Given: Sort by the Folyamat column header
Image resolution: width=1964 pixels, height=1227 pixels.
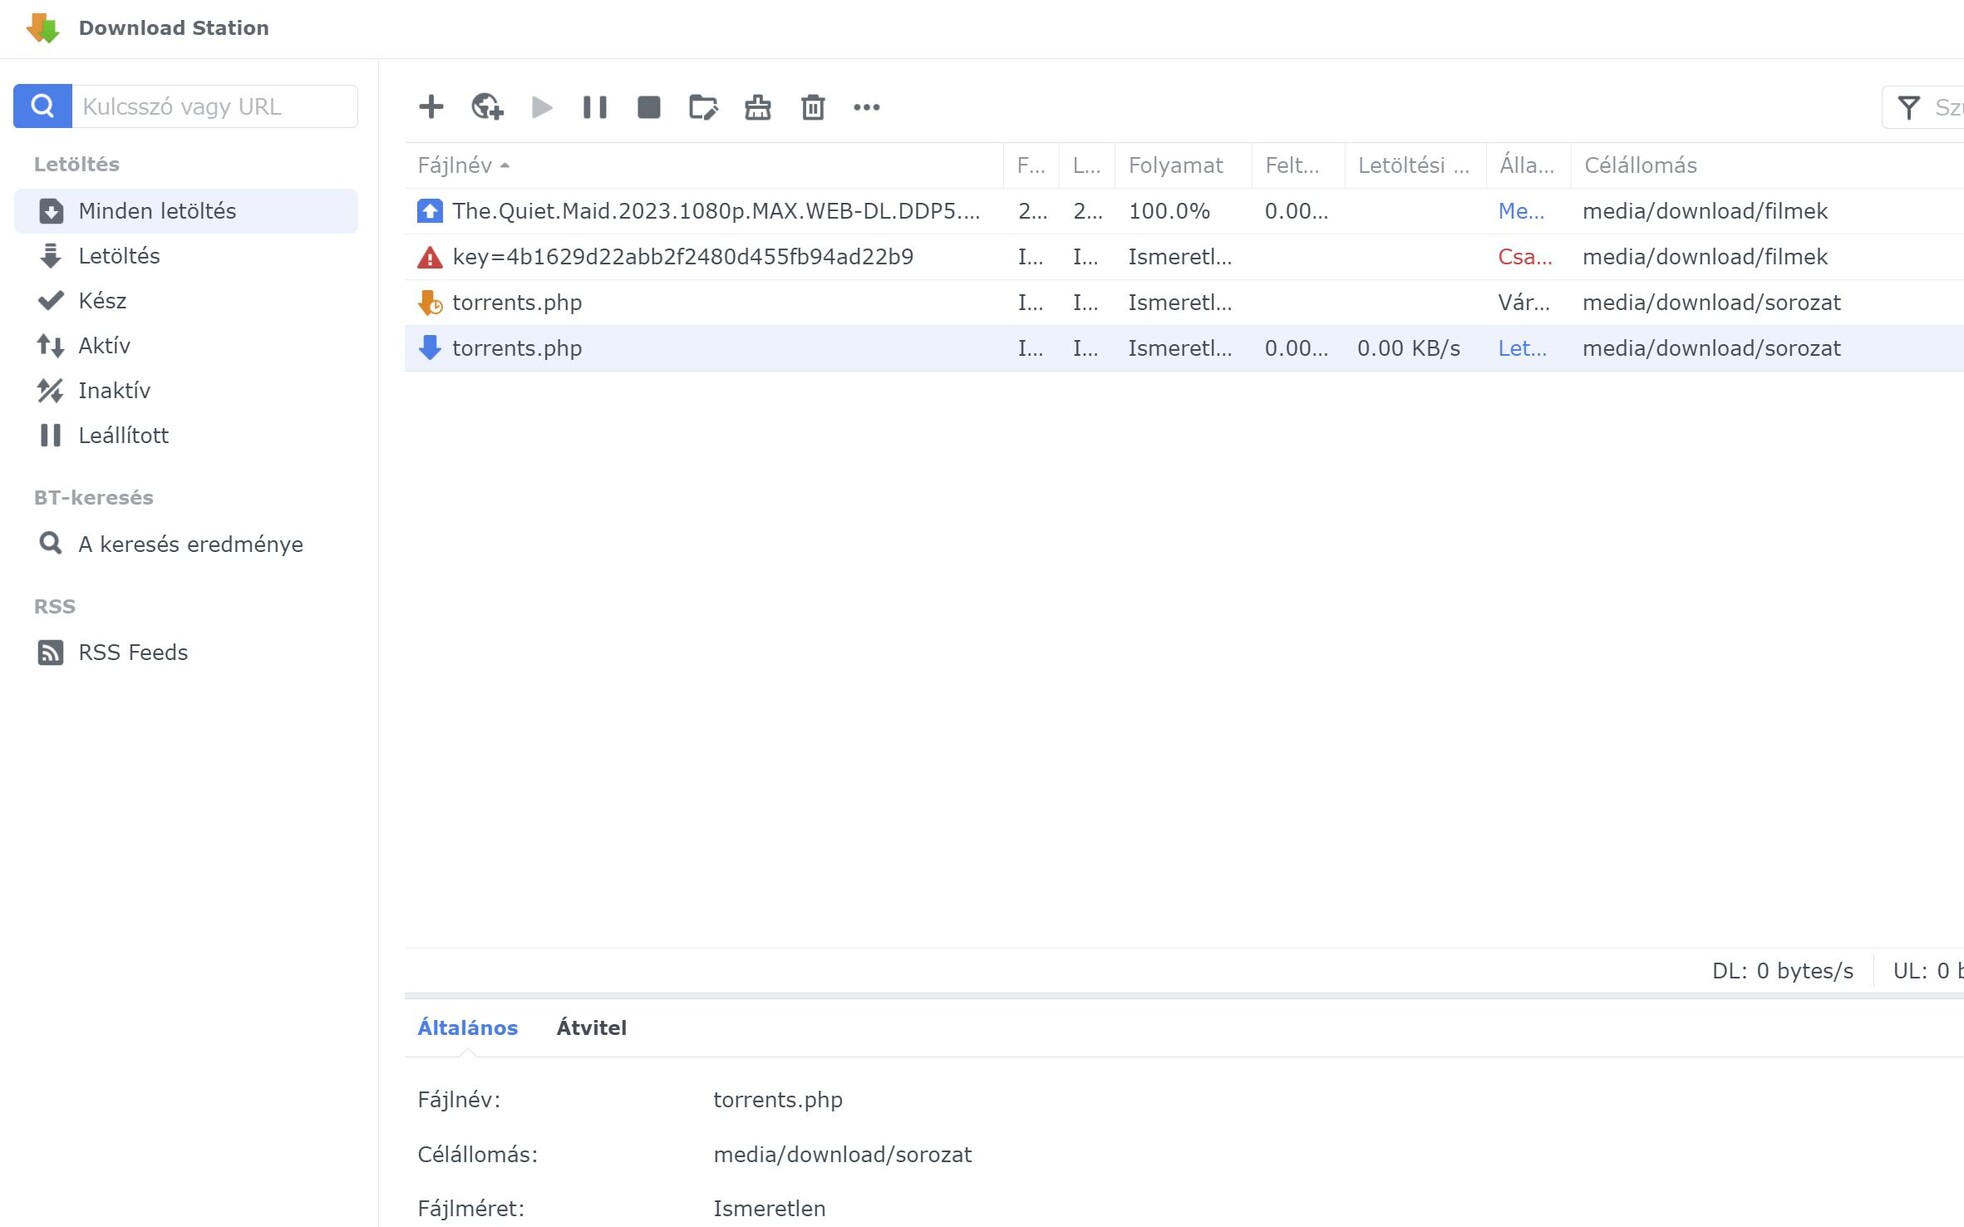Looking at the screenshot, I should [1183, 165].
